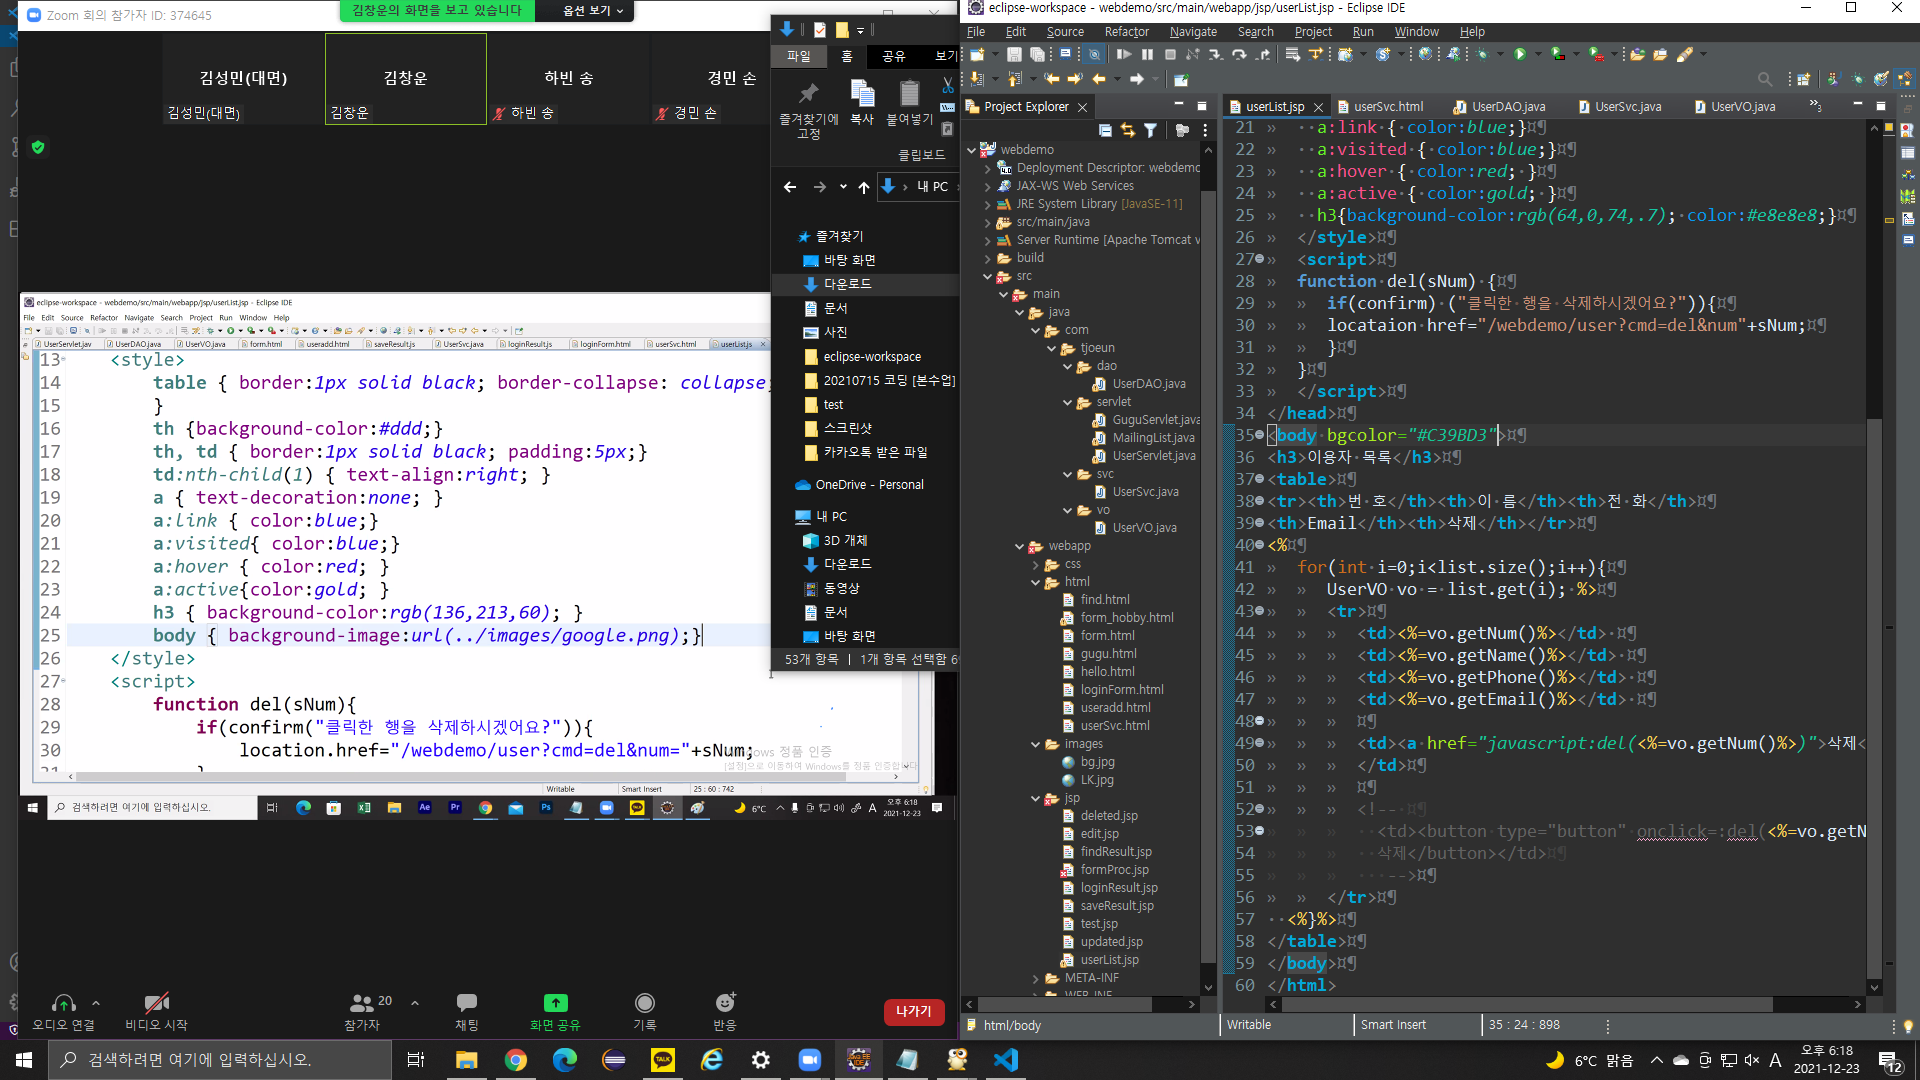Open Visual Studio Code from the taskbar
The width and height of the screenshot is (1920, 1080).
click(x=1006, y=1060)
